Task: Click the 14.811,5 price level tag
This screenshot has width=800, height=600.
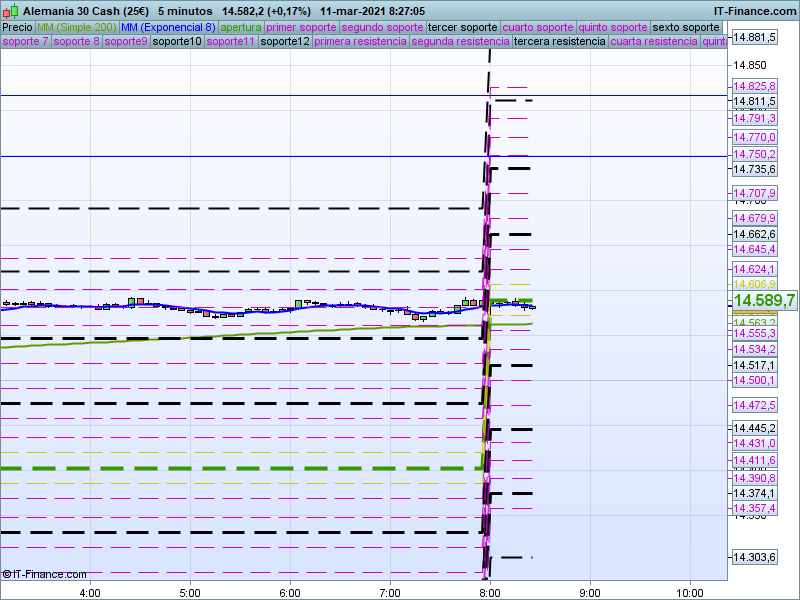Action: 754,101
